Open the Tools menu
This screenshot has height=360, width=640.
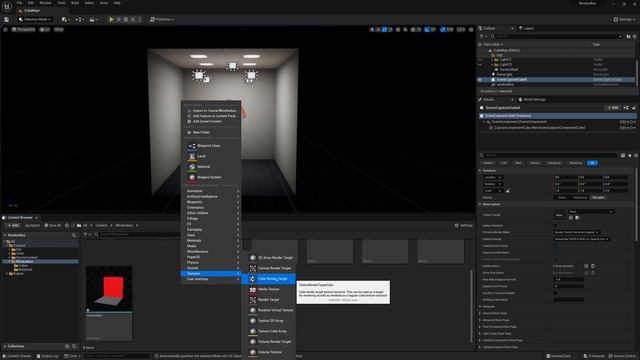coord(61,3)
